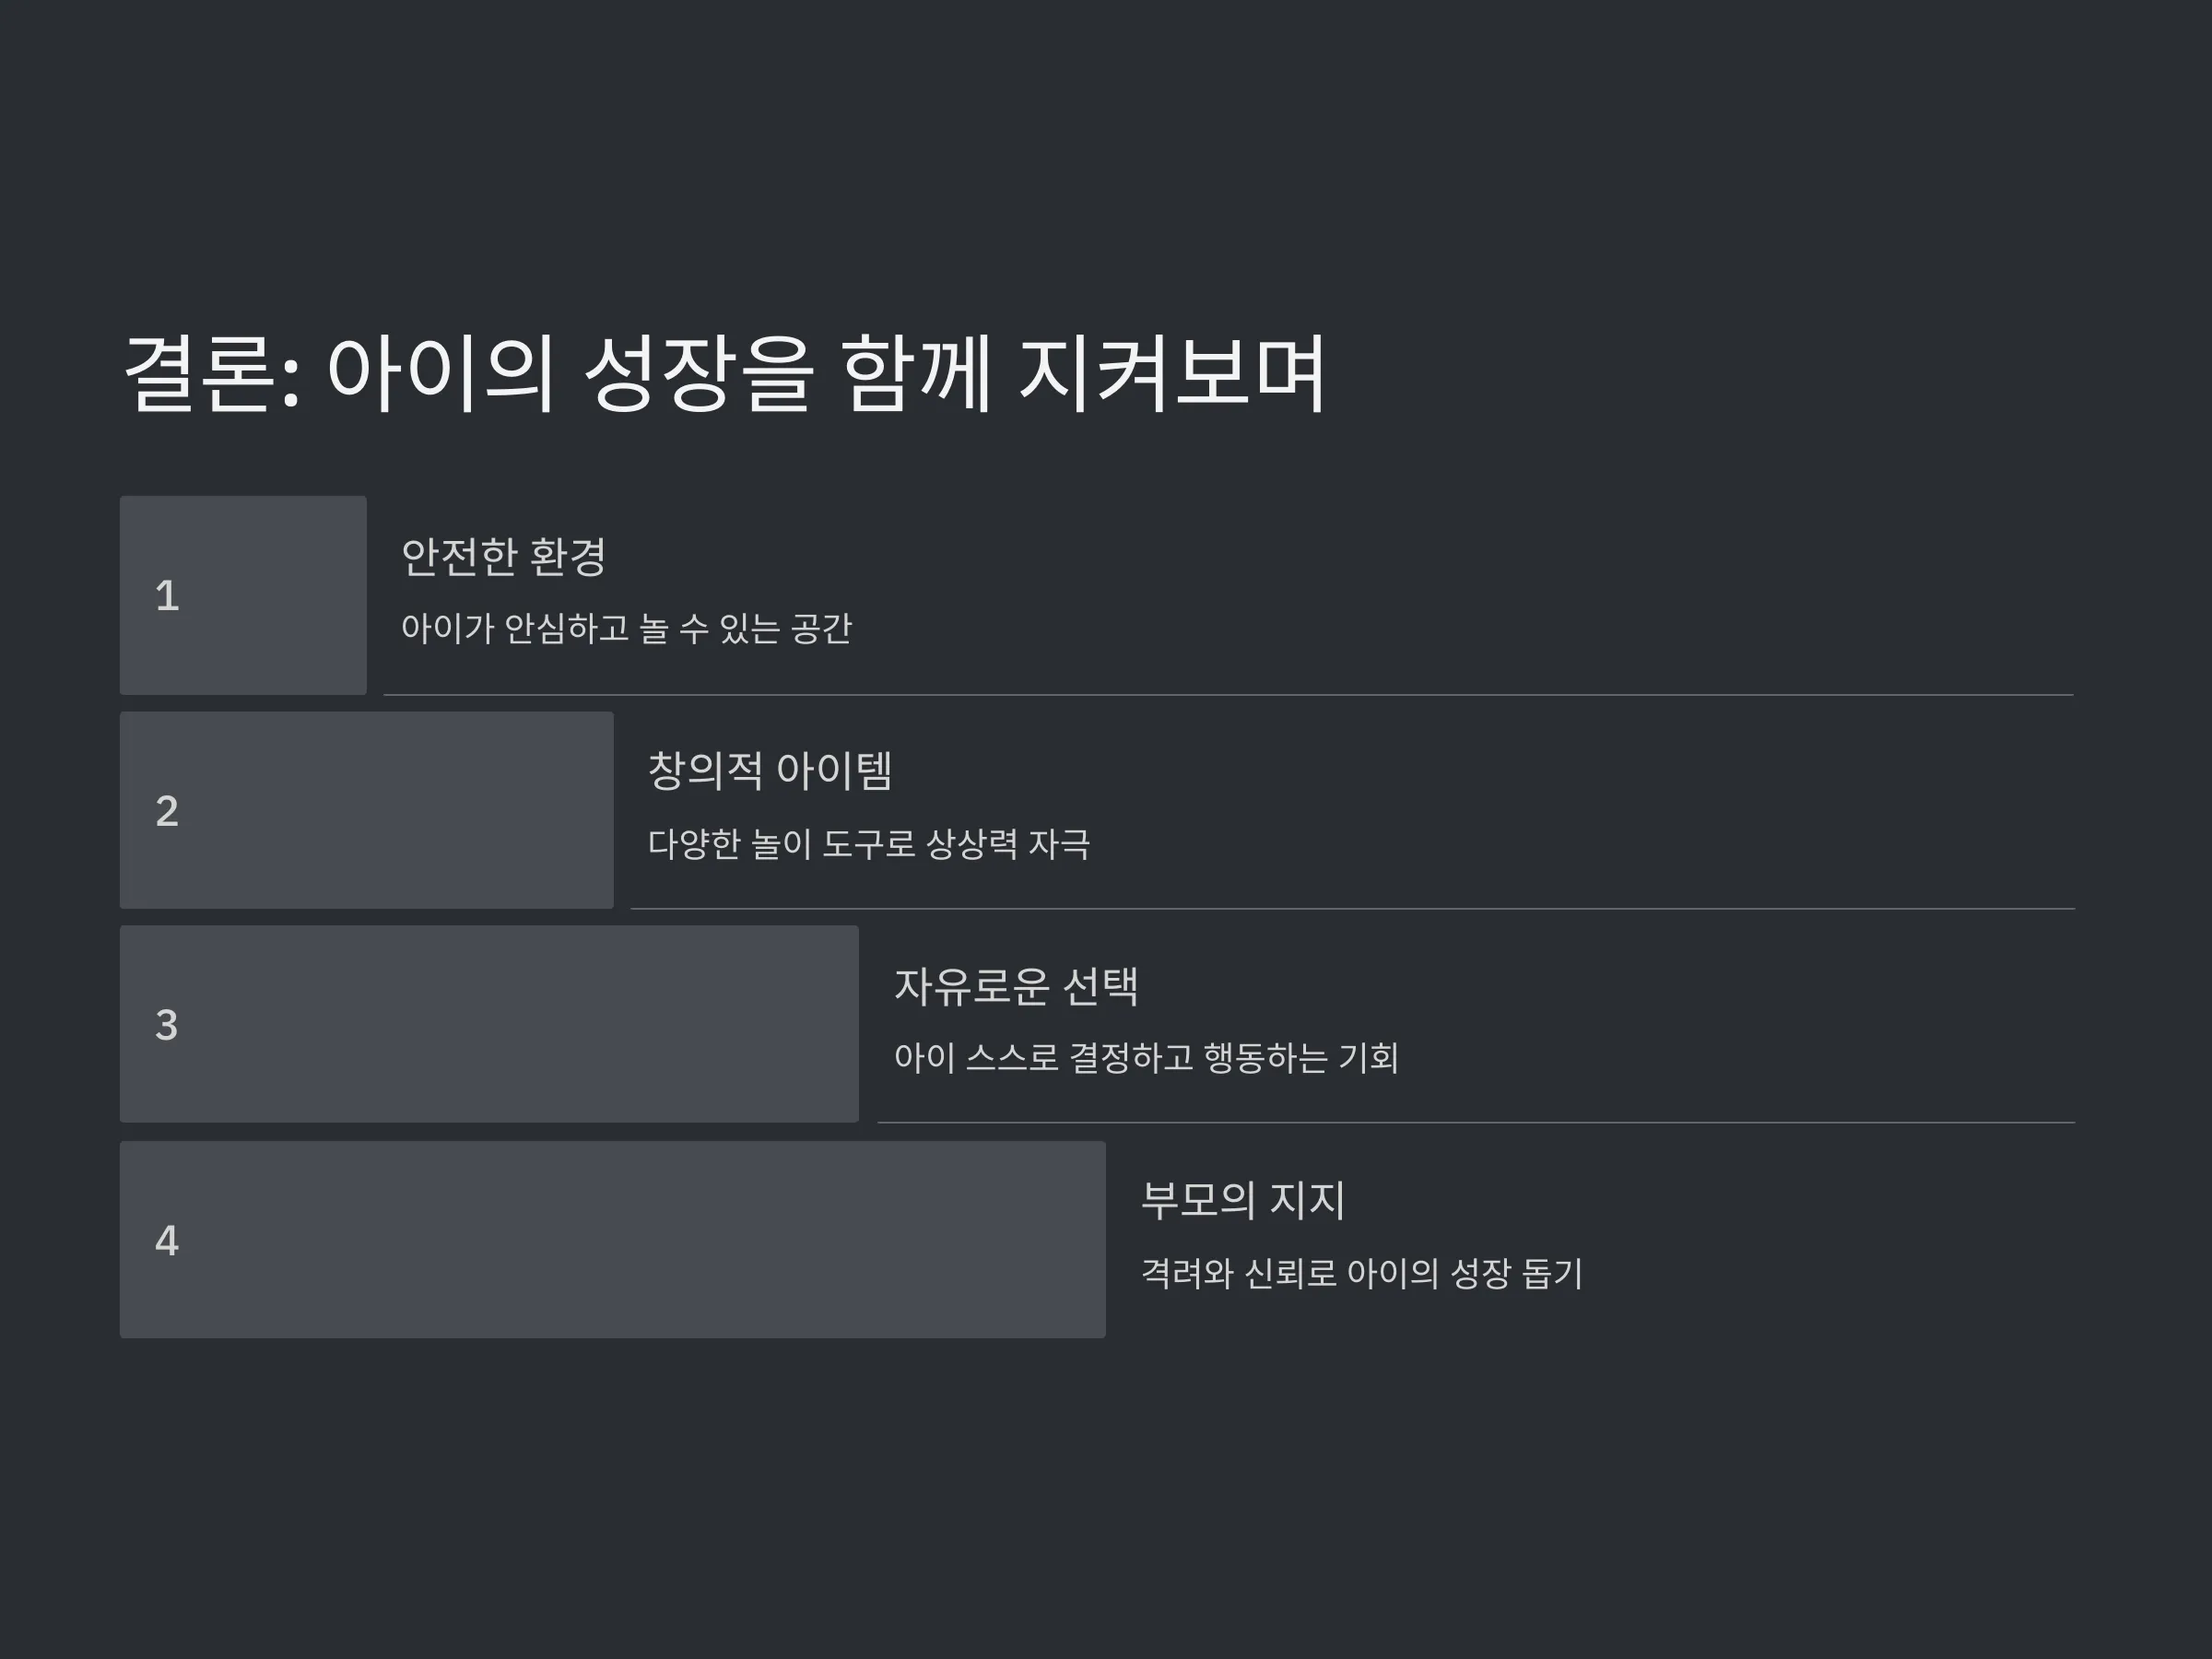This screenshot has height=1659, width=2212.
Task: Click the digit 1 in the first block
Action: pyautogui.click(x=167, y=596)
